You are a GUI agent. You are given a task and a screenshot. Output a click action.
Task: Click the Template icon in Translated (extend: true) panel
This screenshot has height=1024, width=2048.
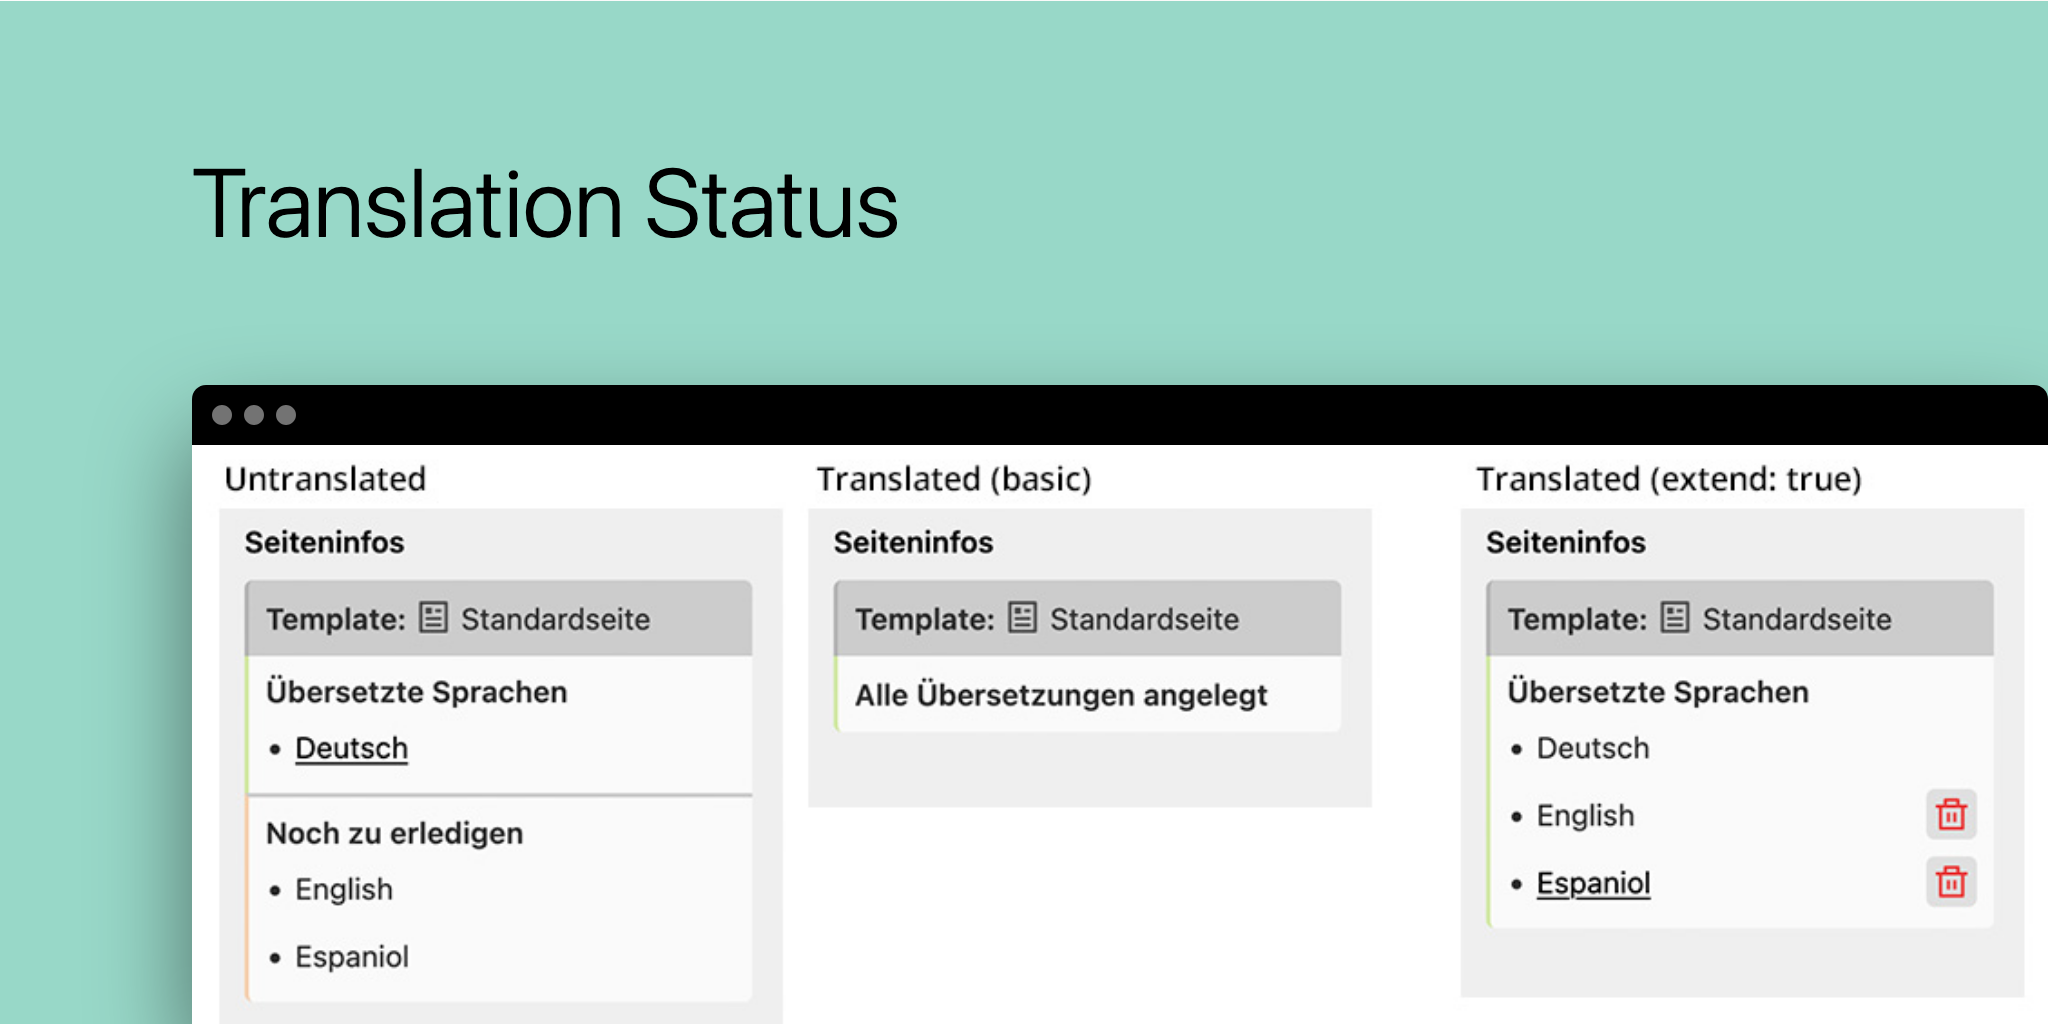[1673, 617]
